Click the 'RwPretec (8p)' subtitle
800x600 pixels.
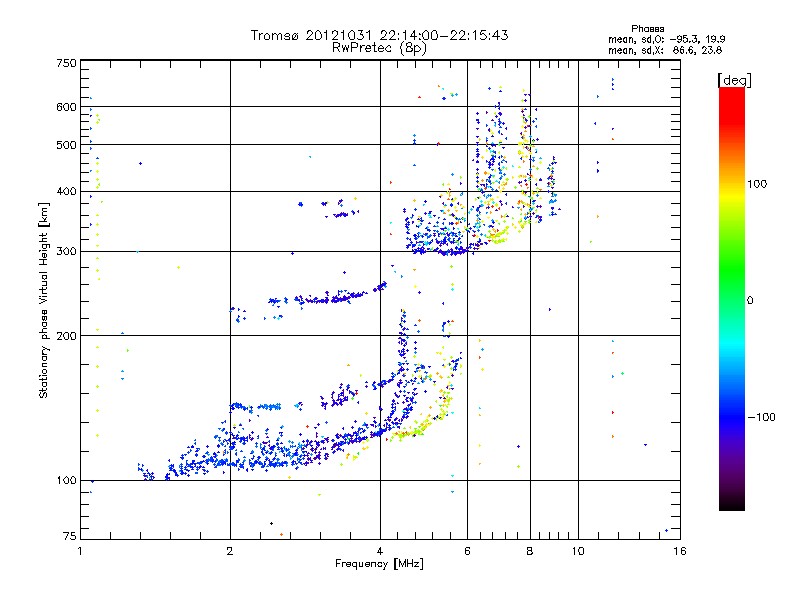[x=380, y=48]
